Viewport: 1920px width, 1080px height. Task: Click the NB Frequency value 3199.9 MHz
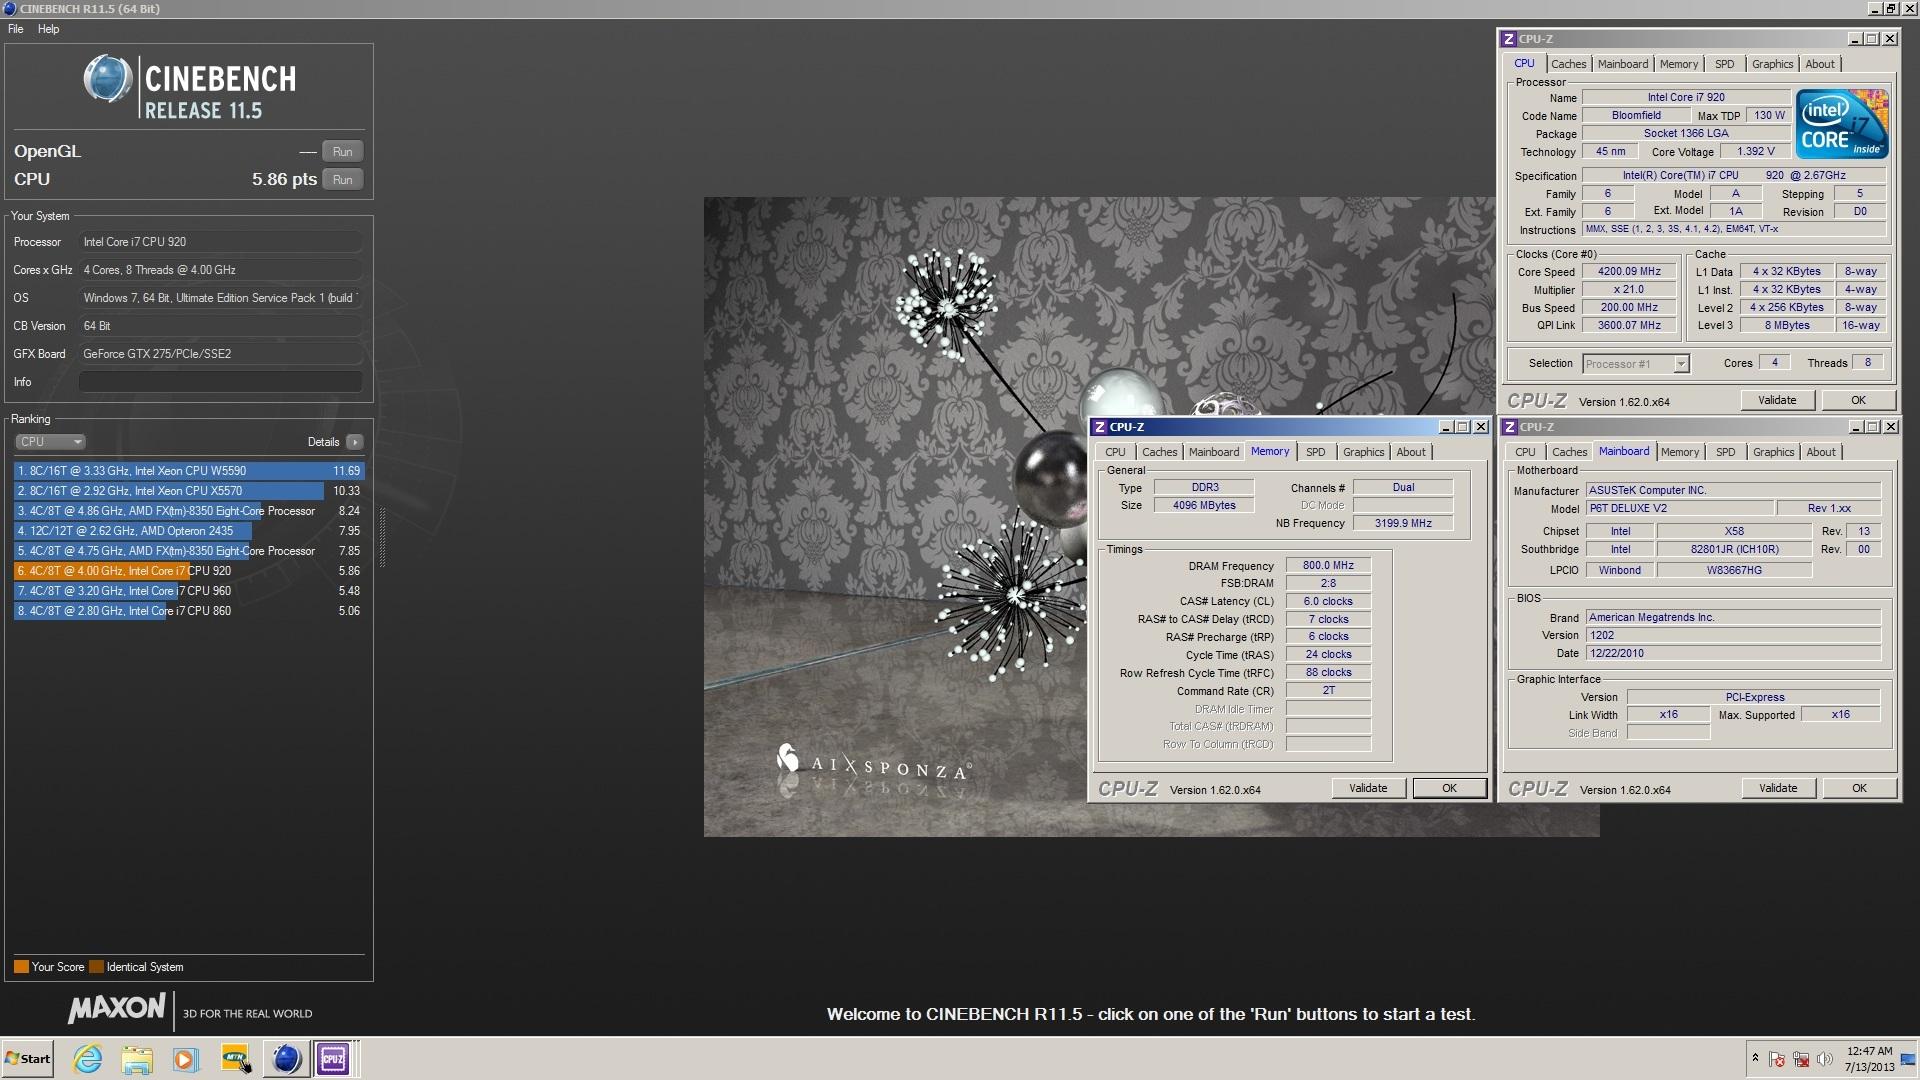pos(1402,523)
